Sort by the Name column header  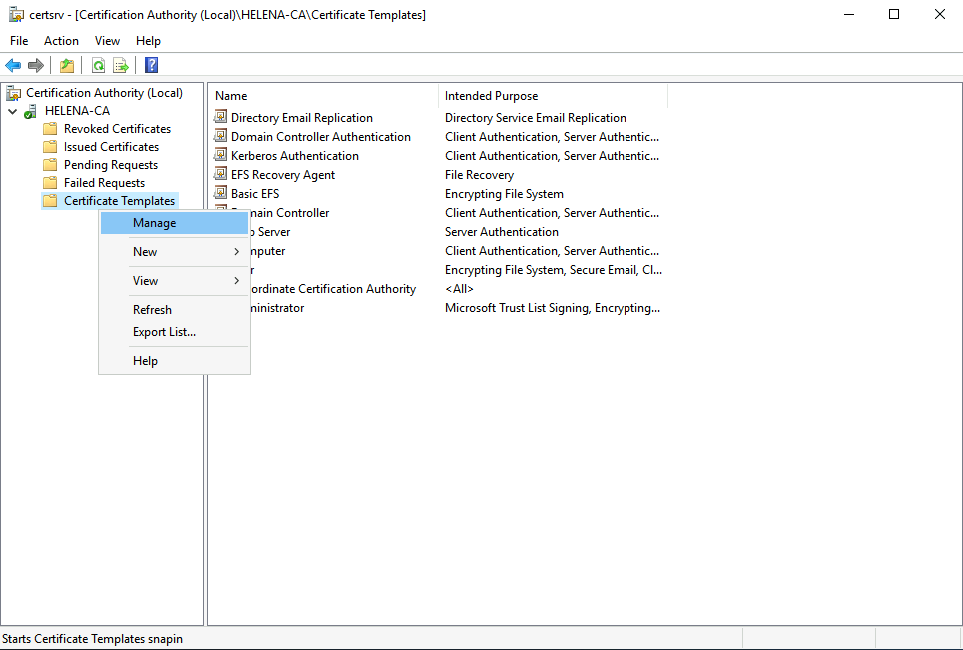[x=320, y=96]
